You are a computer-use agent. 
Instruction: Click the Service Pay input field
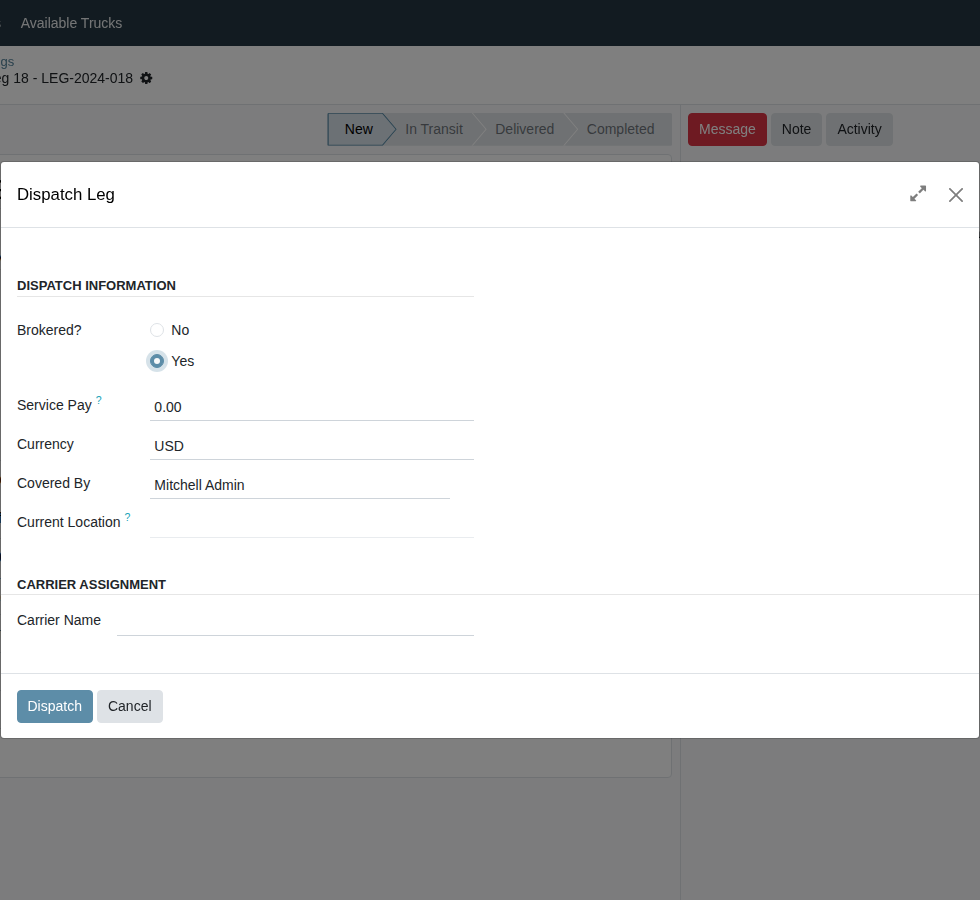click(x=312, y=408)
